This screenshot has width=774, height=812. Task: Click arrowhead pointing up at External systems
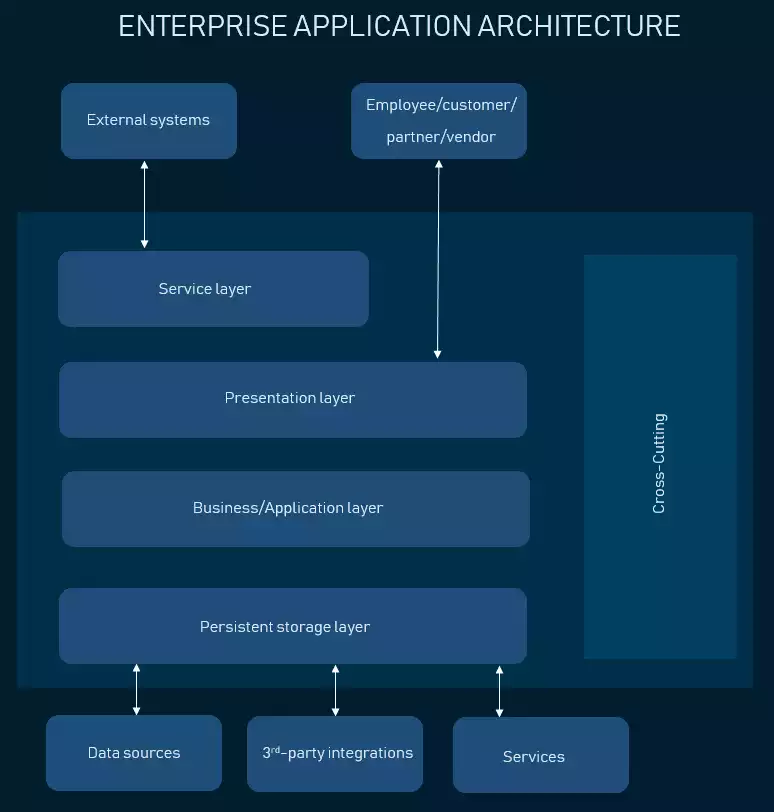[x=145, y=166]
